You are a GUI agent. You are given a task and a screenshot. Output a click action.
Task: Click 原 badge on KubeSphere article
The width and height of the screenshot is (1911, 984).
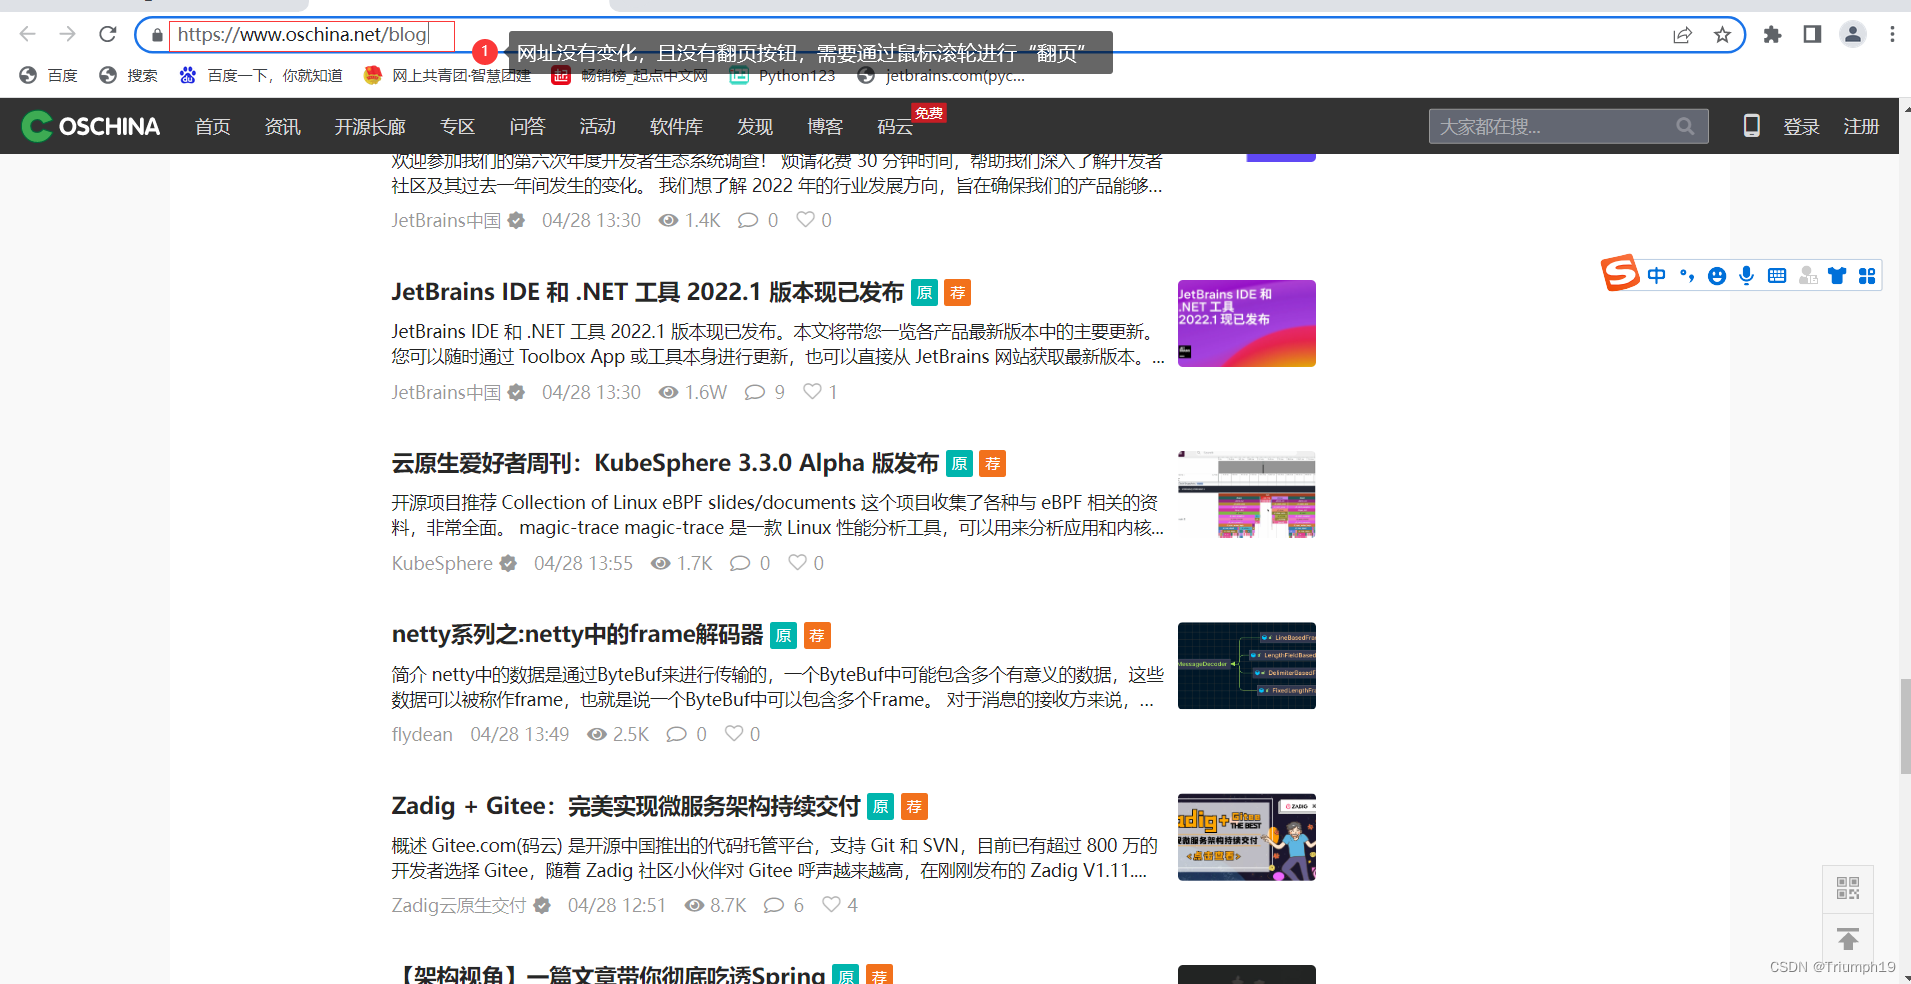(x=959, y=464)
